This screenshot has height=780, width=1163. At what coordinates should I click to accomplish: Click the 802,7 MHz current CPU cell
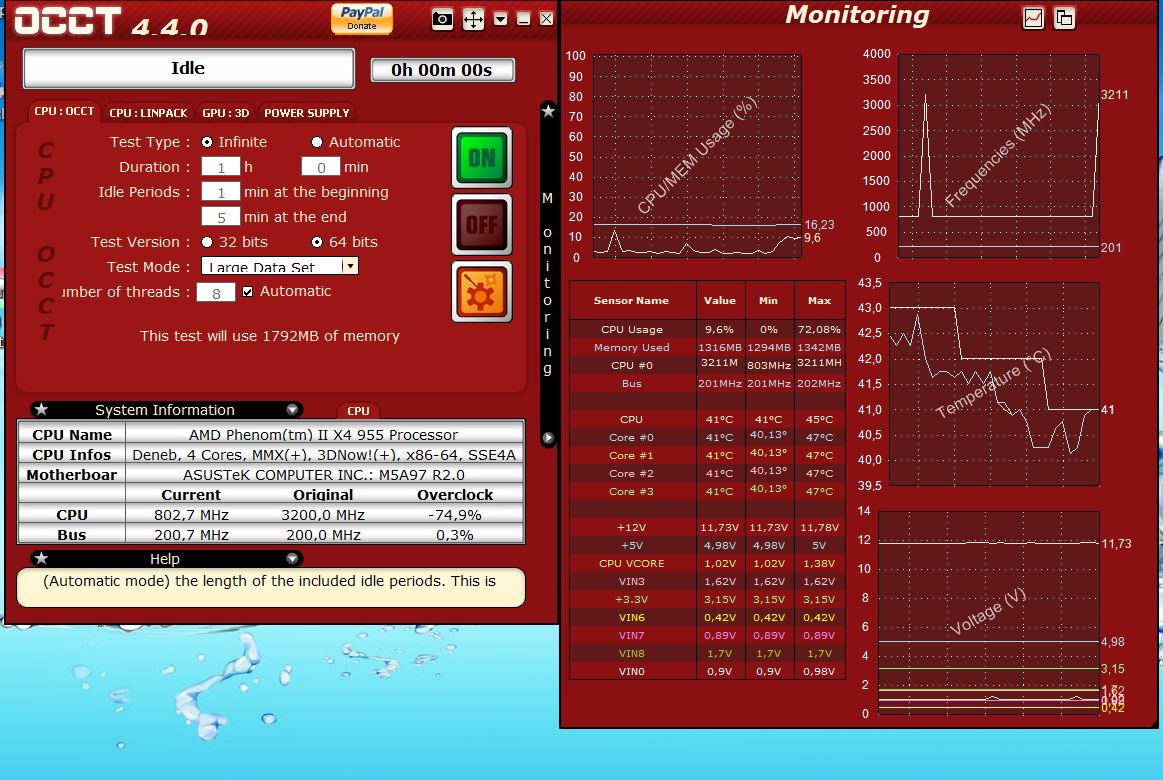point(191,515)
